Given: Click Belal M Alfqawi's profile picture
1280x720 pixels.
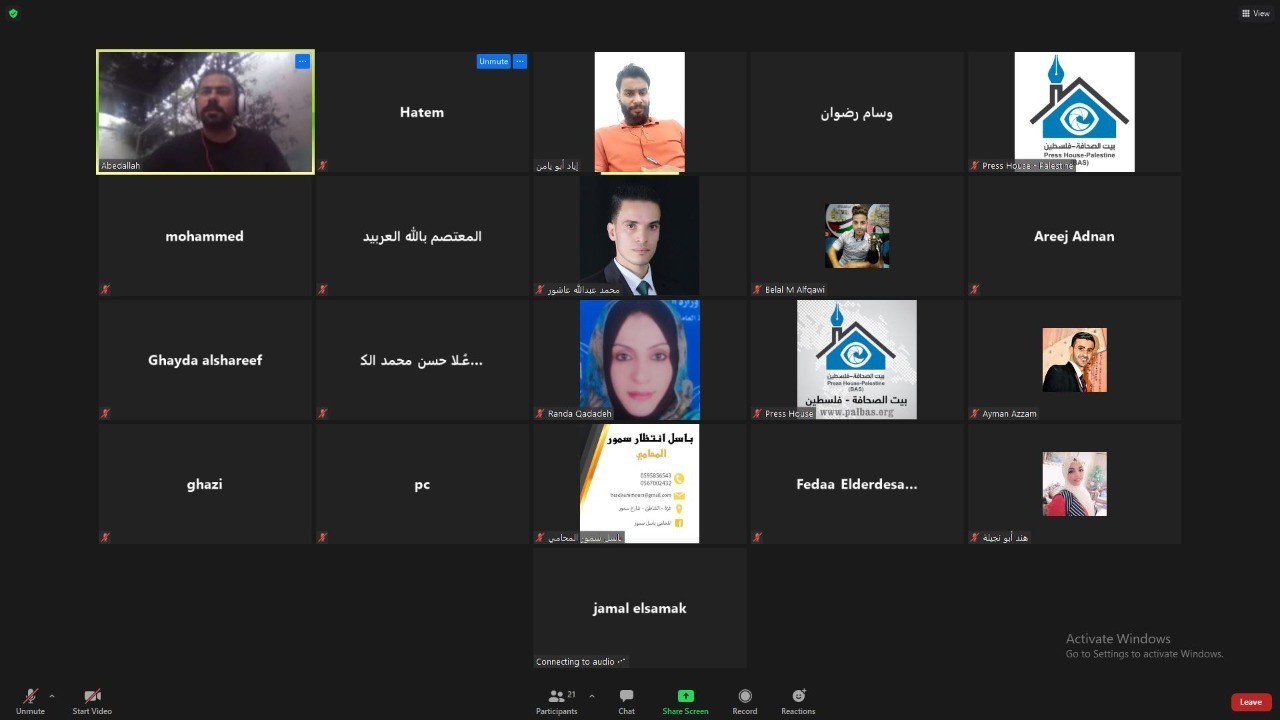Looking at the screenshot, I should tap(857, 236).
